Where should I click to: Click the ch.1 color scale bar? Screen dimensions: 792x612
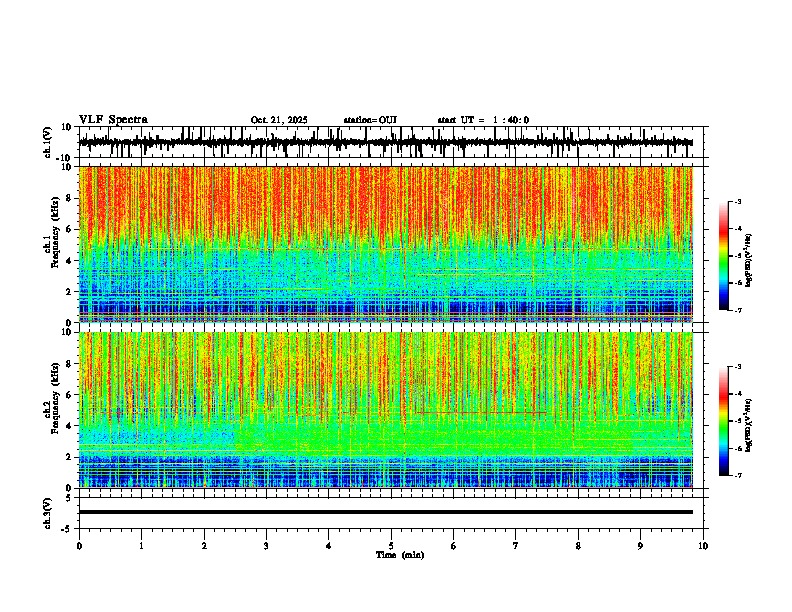[x=724, y=256]
